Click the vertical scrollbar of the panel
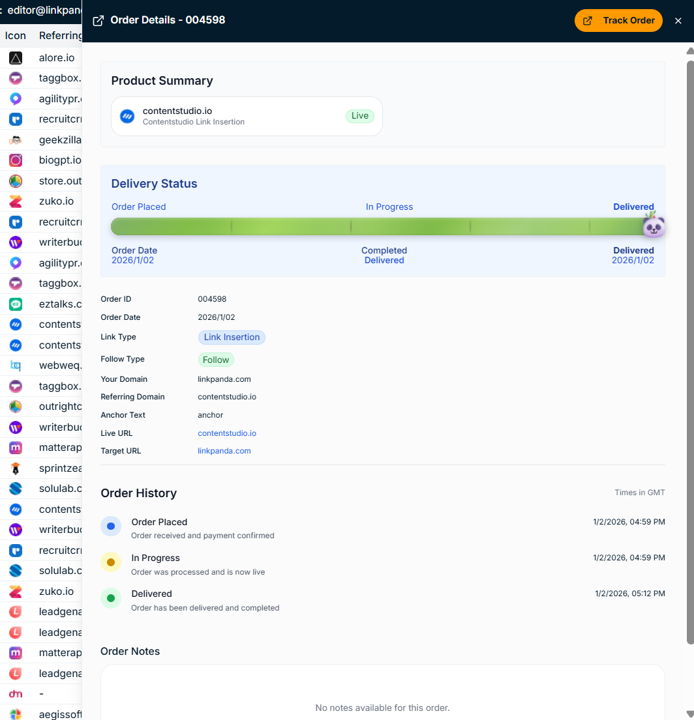Screen dimensions: 694x720 (x=690, y=351)
